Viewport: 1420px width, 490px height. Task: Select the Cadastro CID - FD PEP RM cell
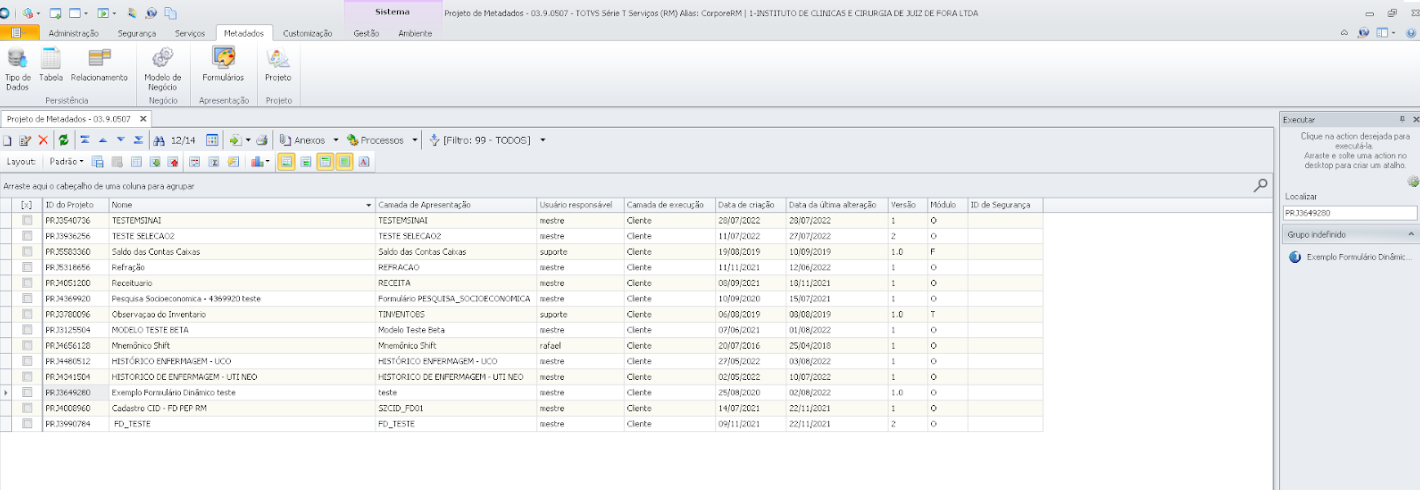click(242, 408)
